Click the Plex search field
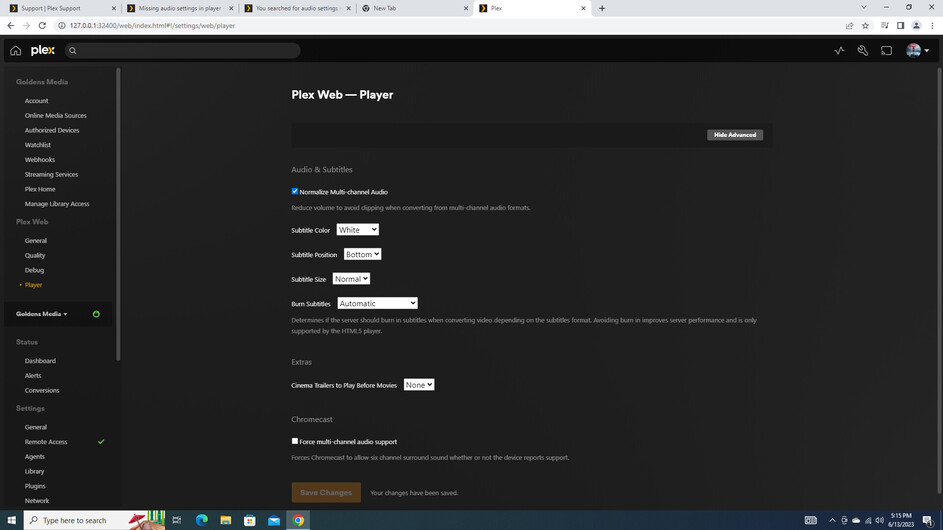The height and width of the screenshot is (530, 943). tap(182, 51)
